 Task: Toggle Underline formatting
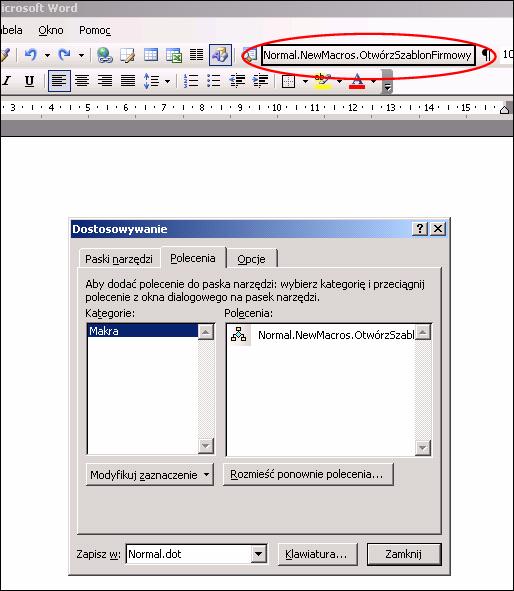[29, 81]
